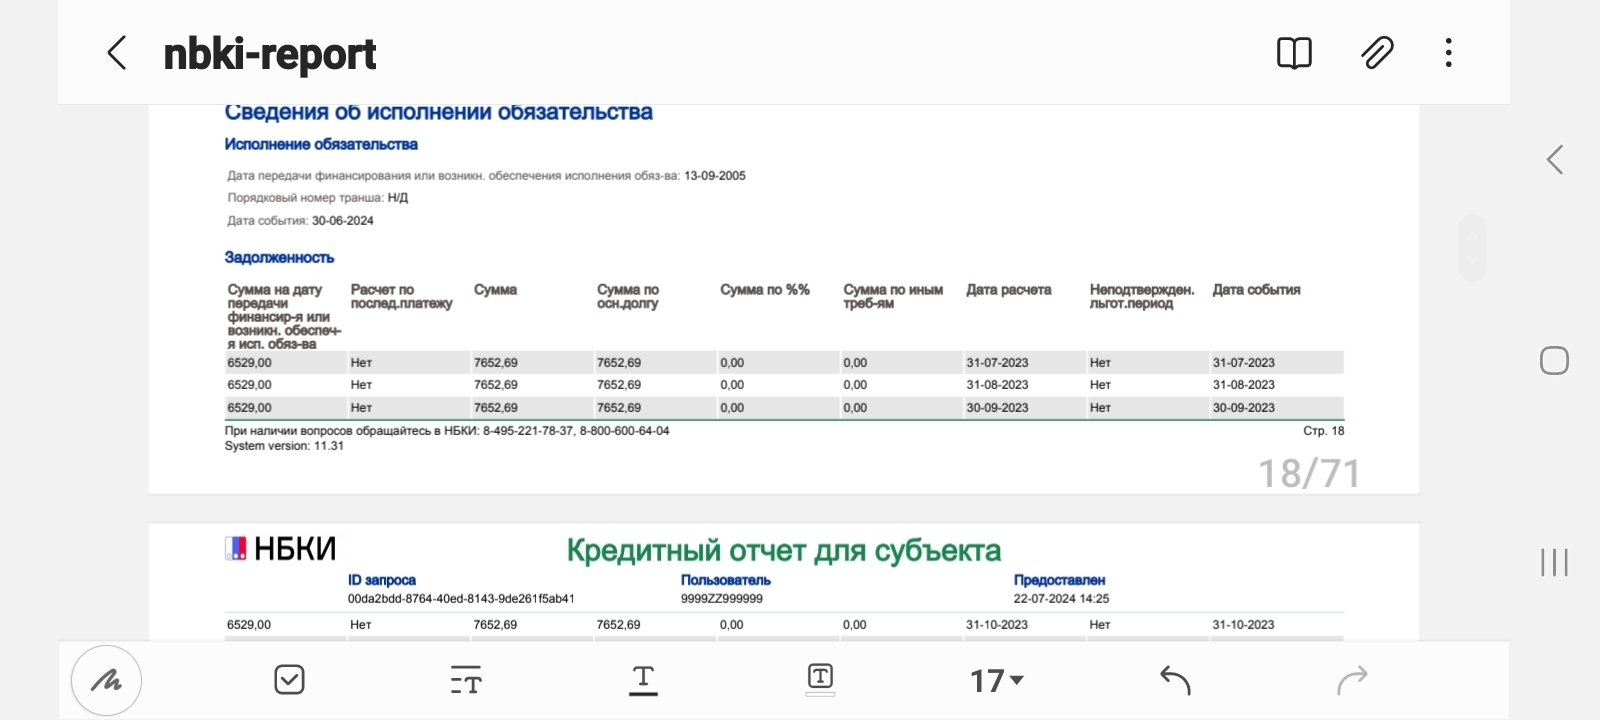Tap the greyed redo arrow
The height and width of the screenshot is (720, 1600).
1352,680
